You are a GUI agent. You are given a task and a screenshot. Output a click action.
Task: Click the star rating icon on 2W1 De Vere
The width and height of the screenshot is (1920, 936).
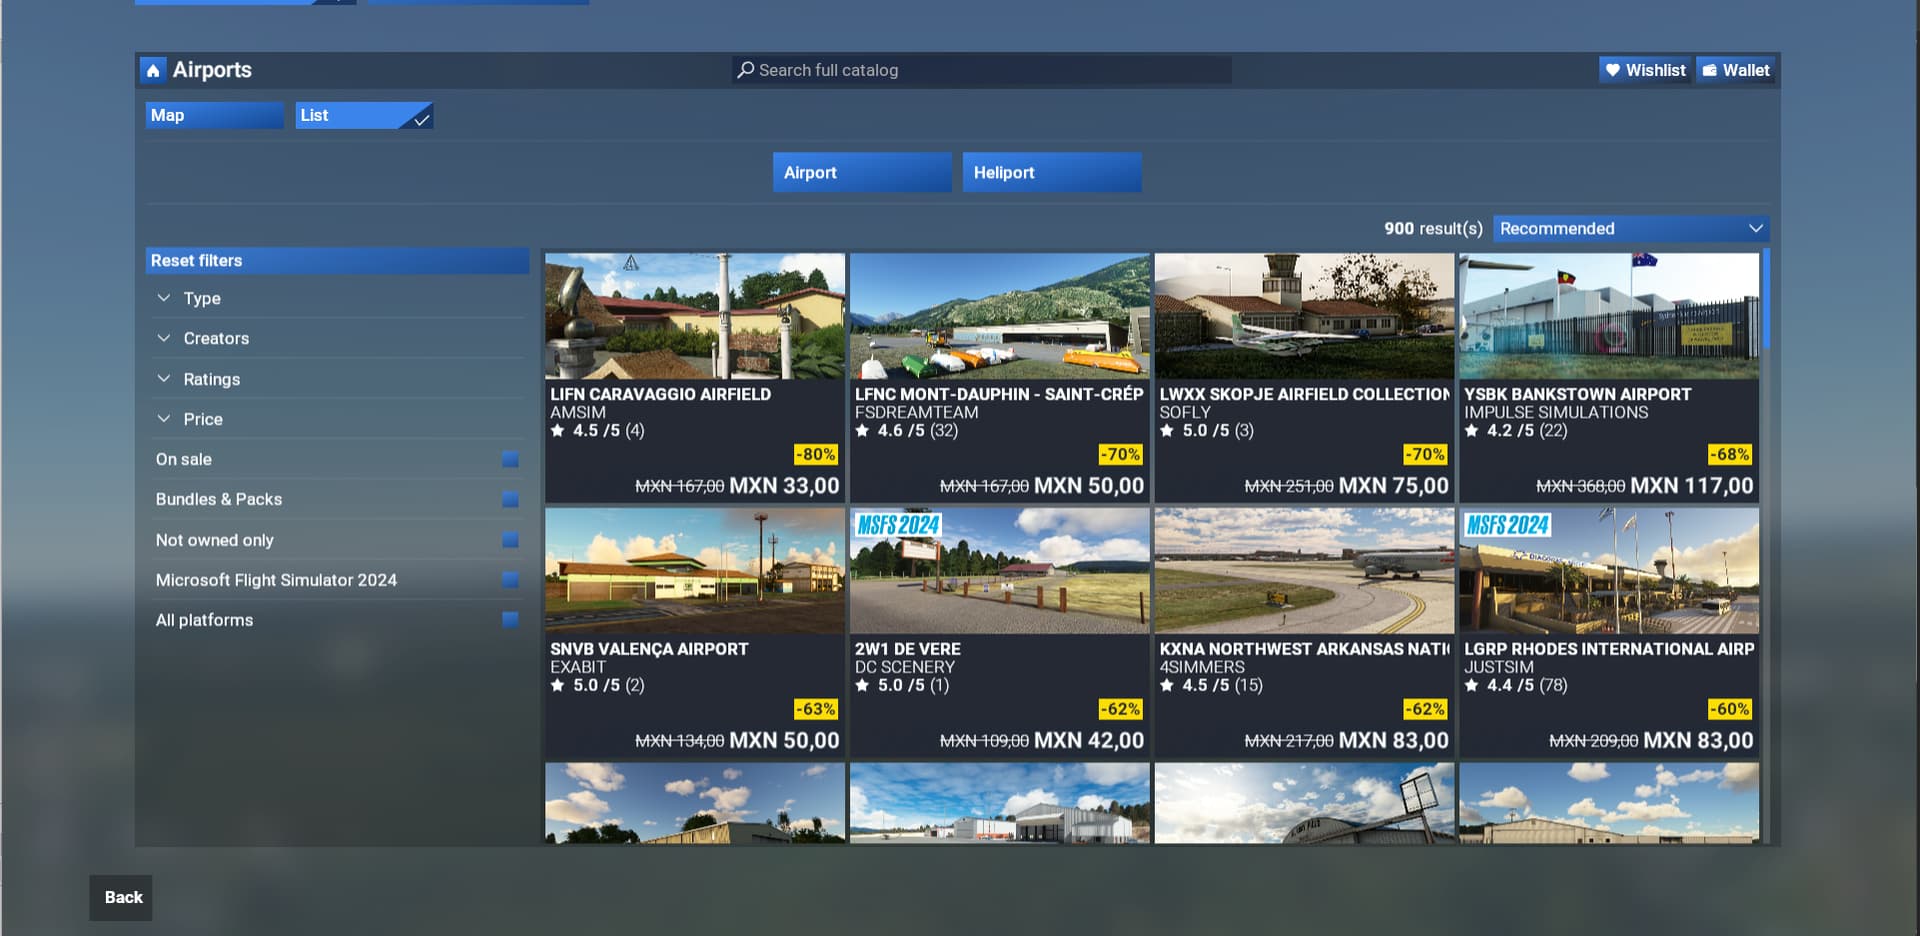(862, 686)
